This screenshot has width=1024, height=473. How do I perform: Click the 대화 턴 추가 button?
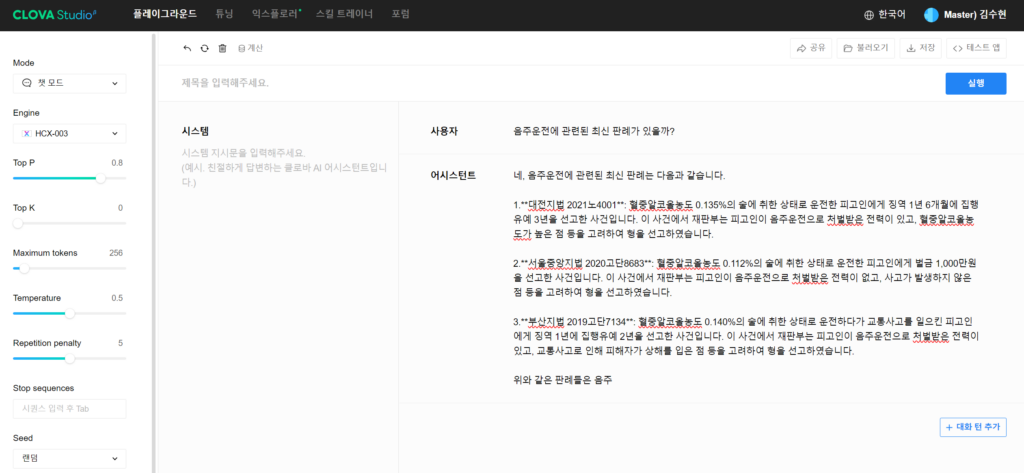(973, 427)
